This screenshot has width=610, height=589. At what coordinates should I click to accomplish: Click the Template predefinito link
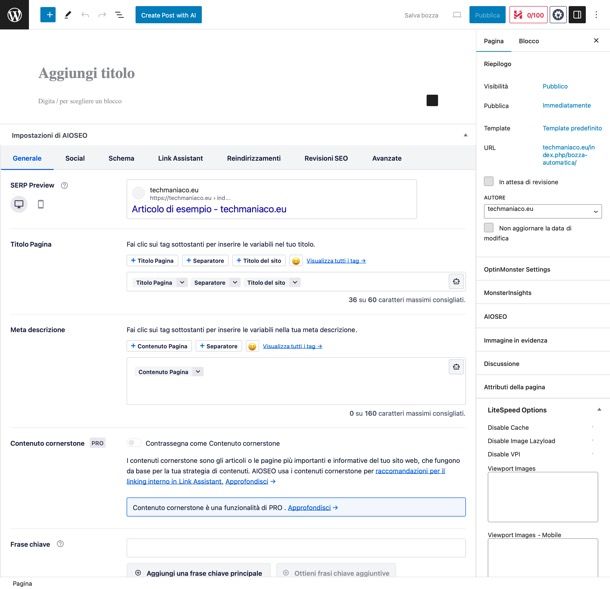pyautogui.click(x=572, y=128)
